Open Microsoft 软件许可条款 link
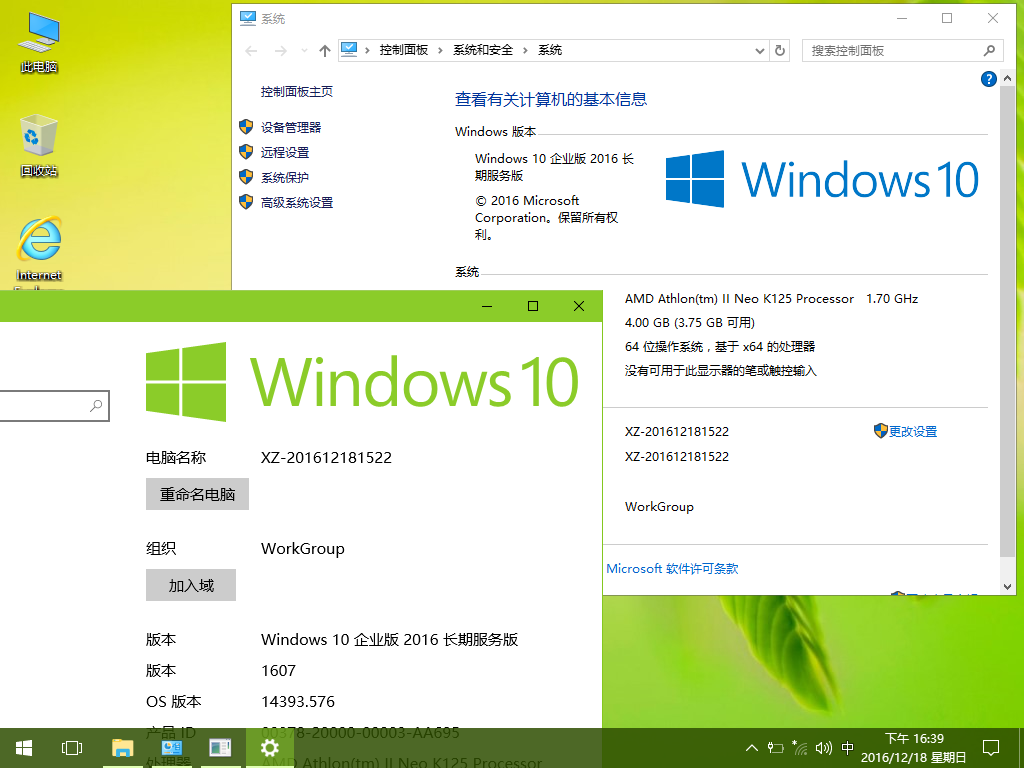The width and height of the screenshot is (1024, 768). click(672, 569)
